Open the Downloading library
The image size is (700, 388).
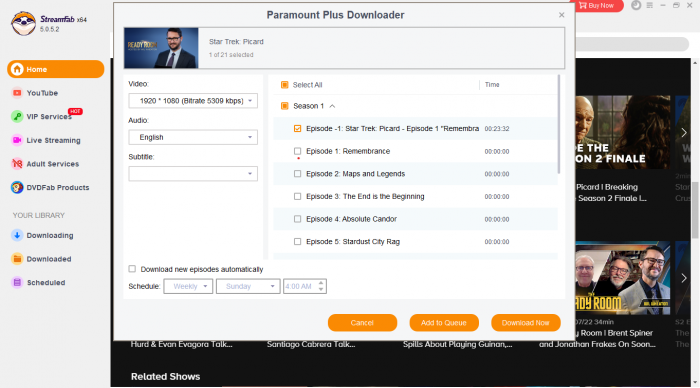tap(50, 235)
